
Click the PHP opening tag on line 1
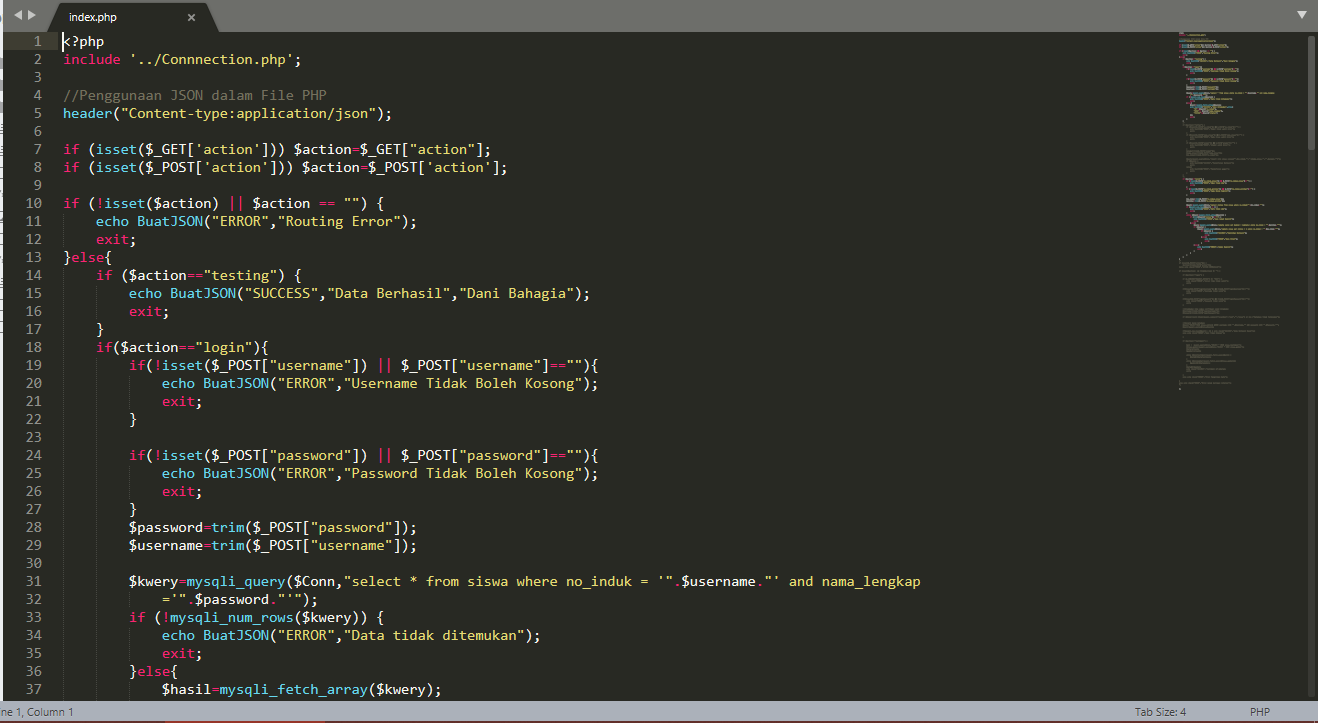pyautogui.click(x=82, y=41)
